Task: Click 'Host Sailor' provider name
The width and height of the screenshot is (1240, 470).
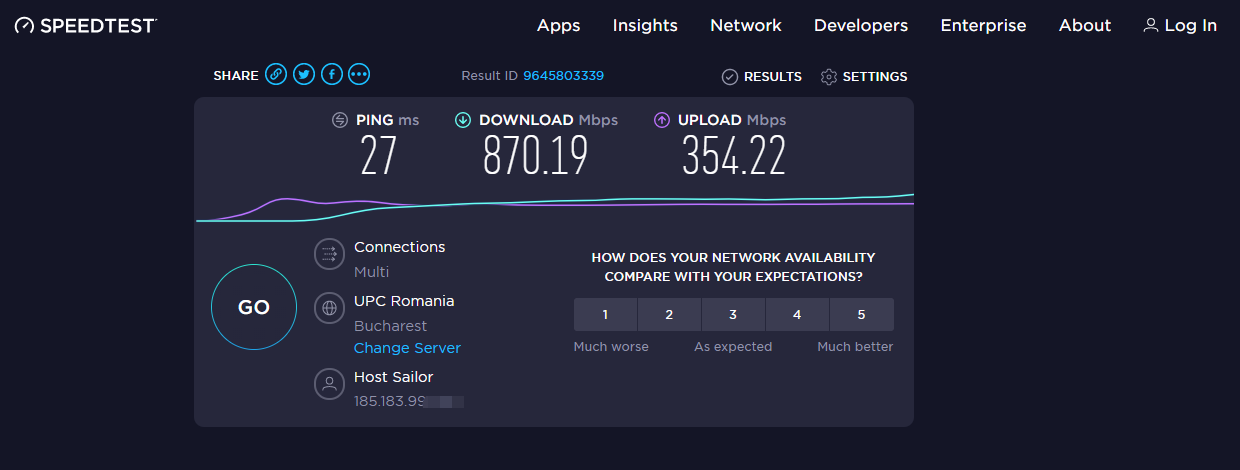Action: pyautogui.click(x=394, y=377)
